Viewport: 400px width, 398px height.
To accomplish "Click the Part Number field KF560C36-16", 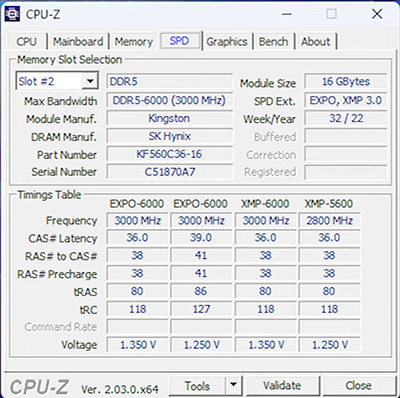I will (169, 154).
